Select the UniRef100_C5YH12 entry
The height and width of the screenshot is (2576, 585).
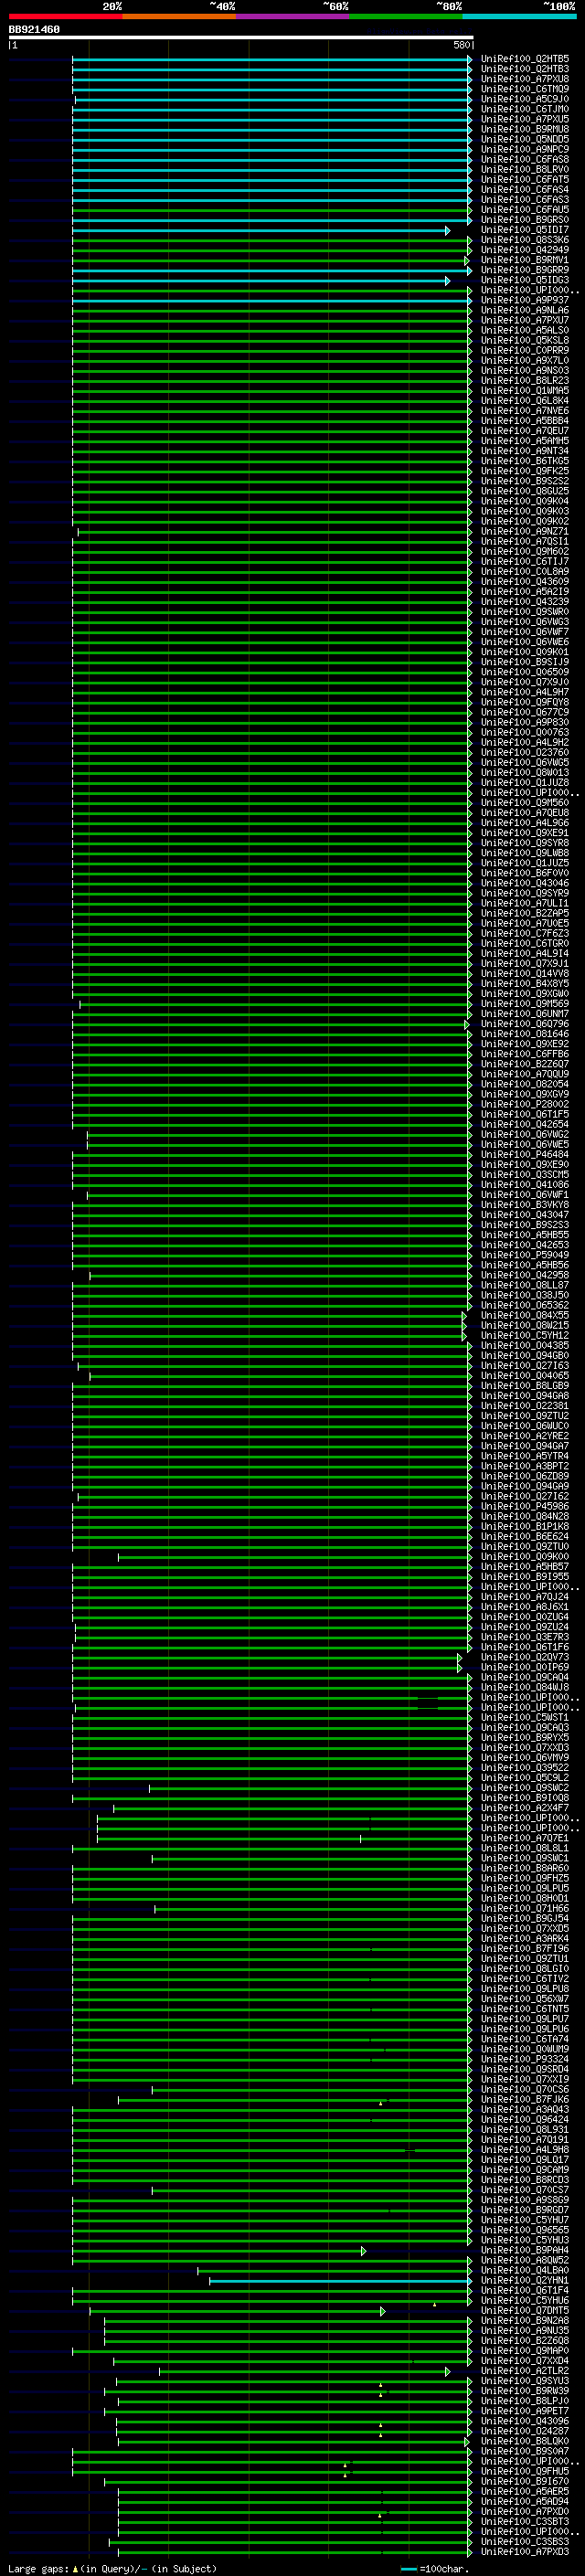point(525,1336)
